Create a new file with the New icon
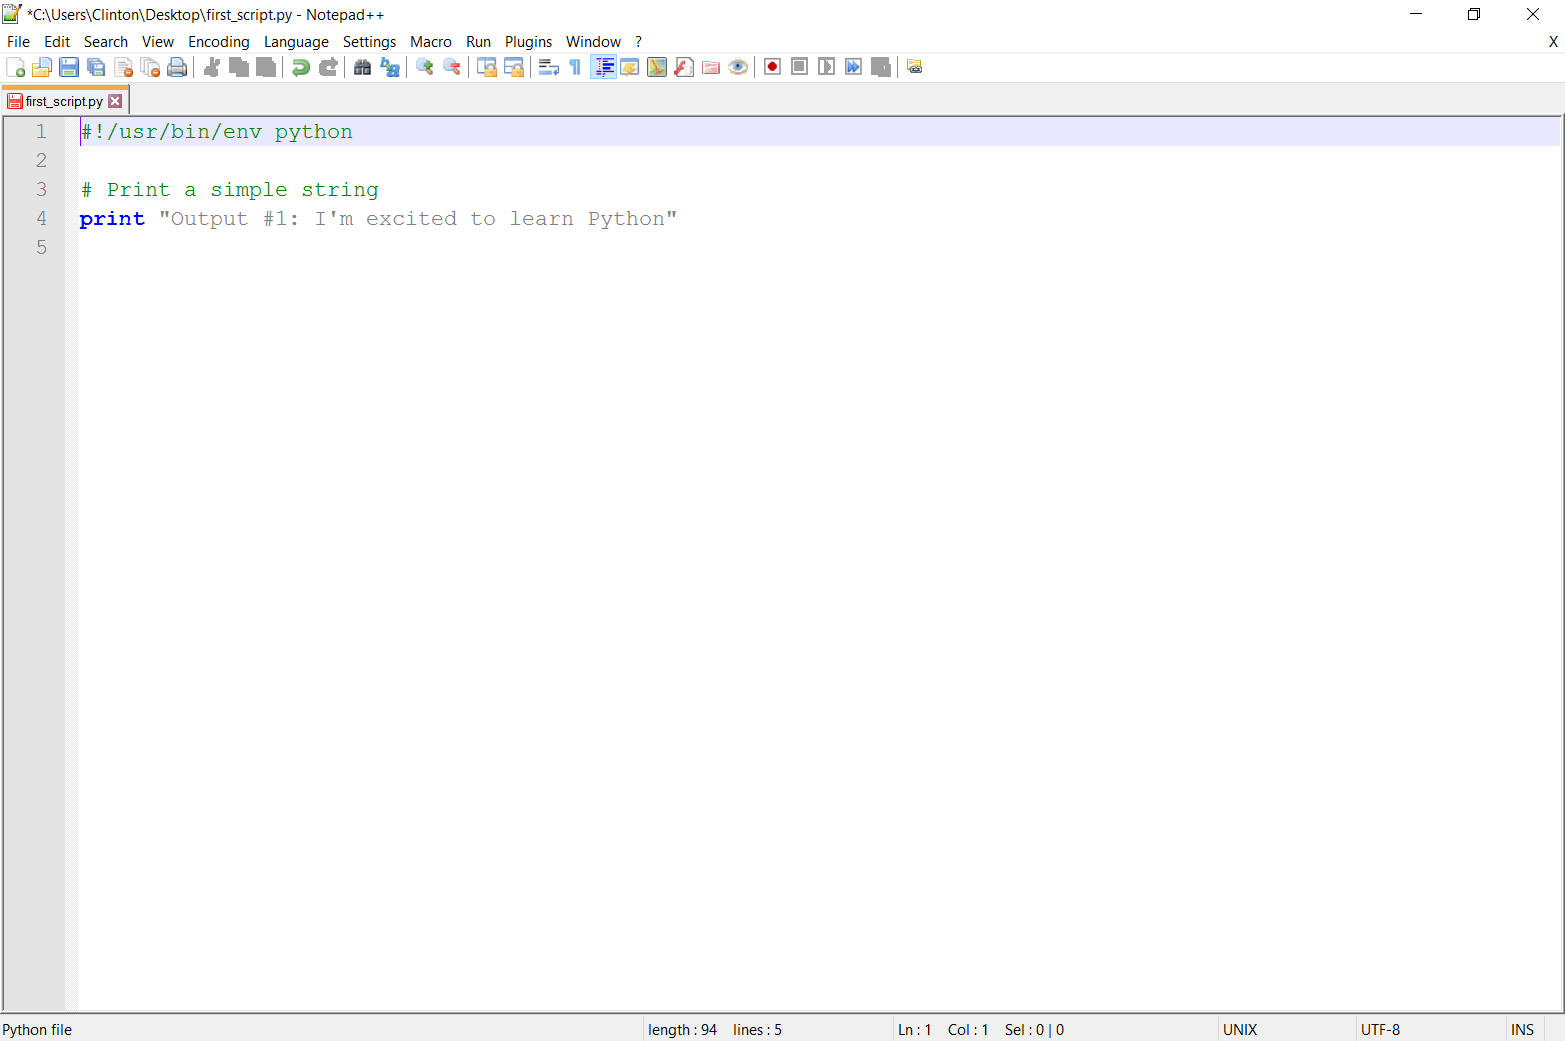This screenshot has height=1041, width=1565. coord(16,67)
